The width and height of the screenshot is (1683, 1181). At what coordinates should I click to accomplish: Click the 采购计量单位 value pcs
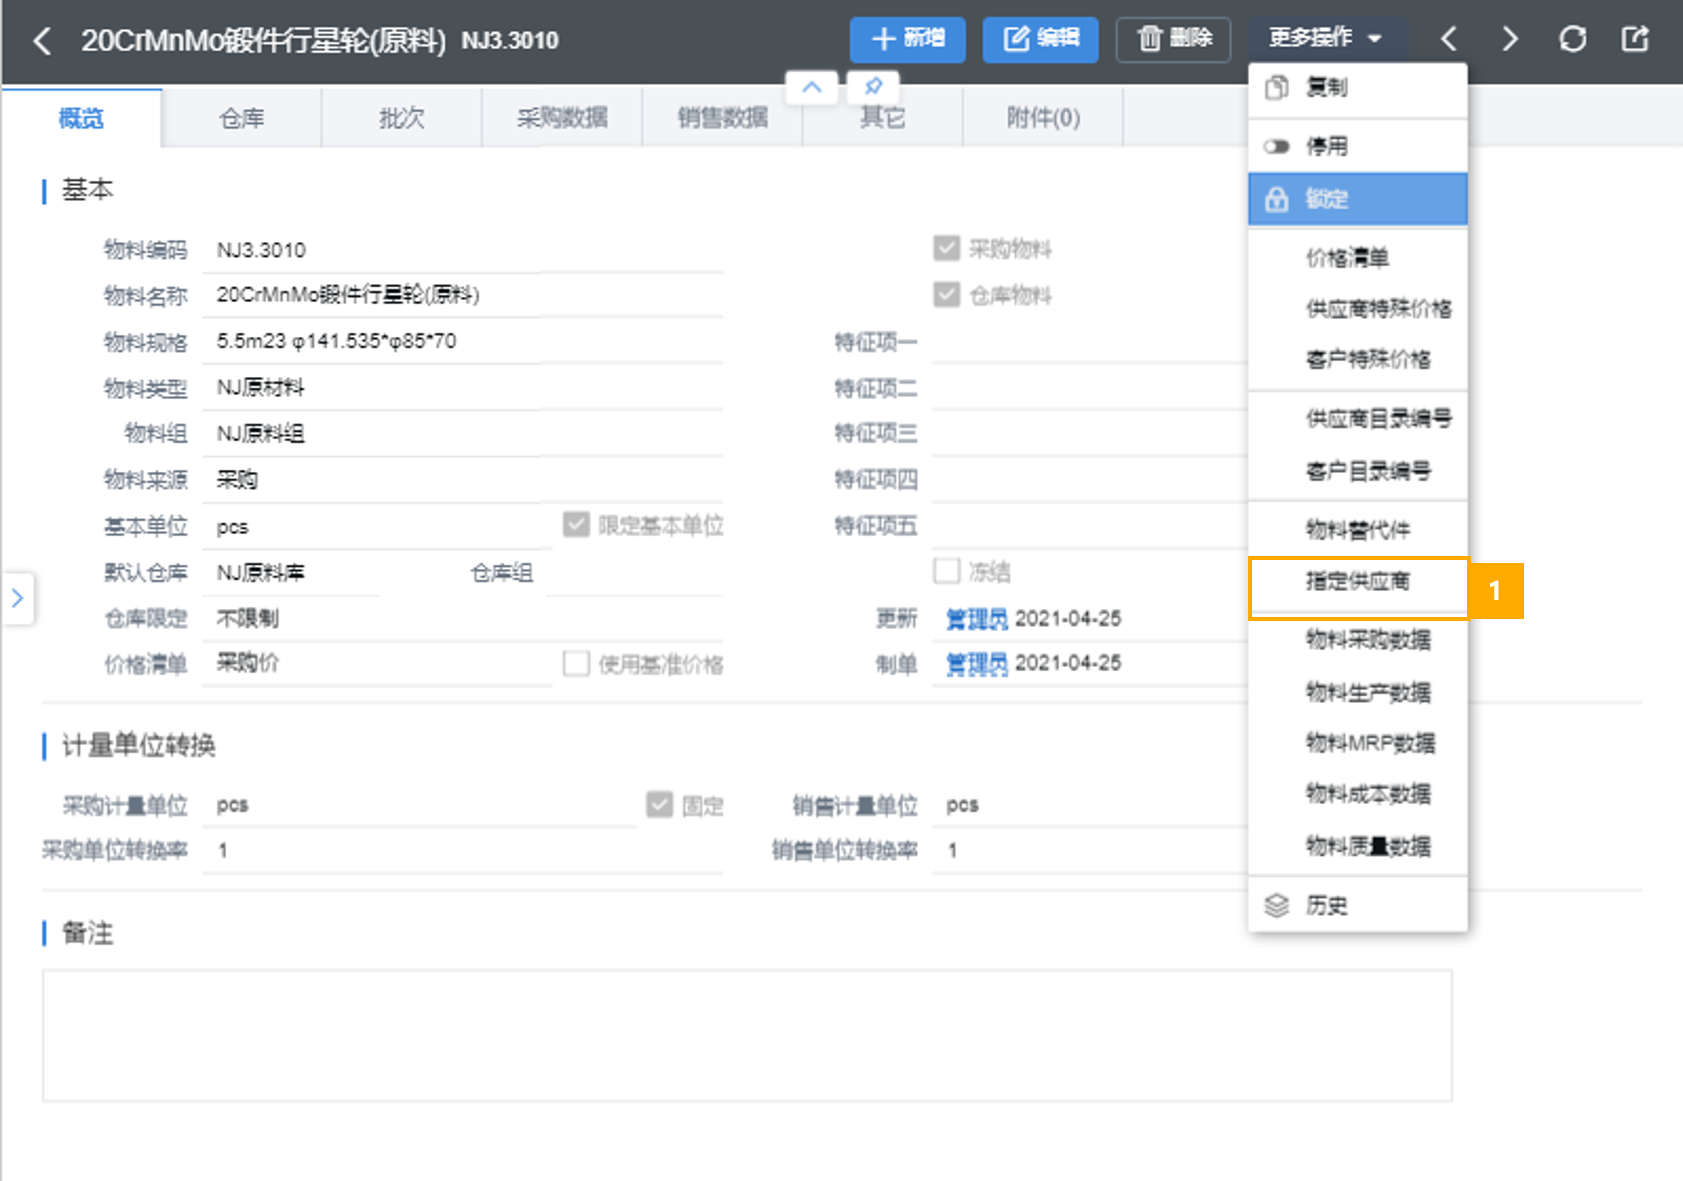pos(232,805)
